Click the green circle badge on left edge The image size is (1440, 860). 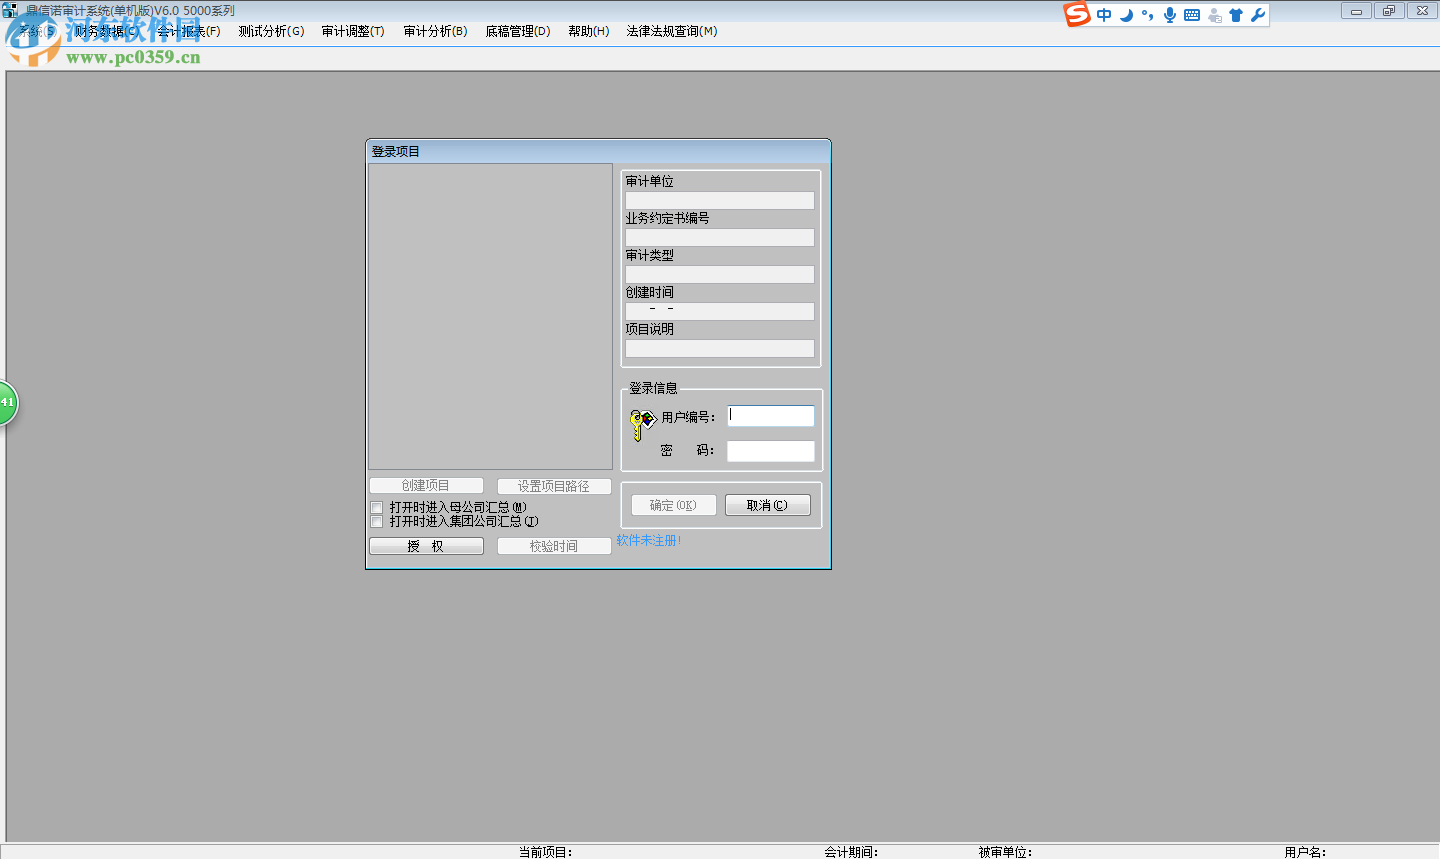click(x=7, y=402)
